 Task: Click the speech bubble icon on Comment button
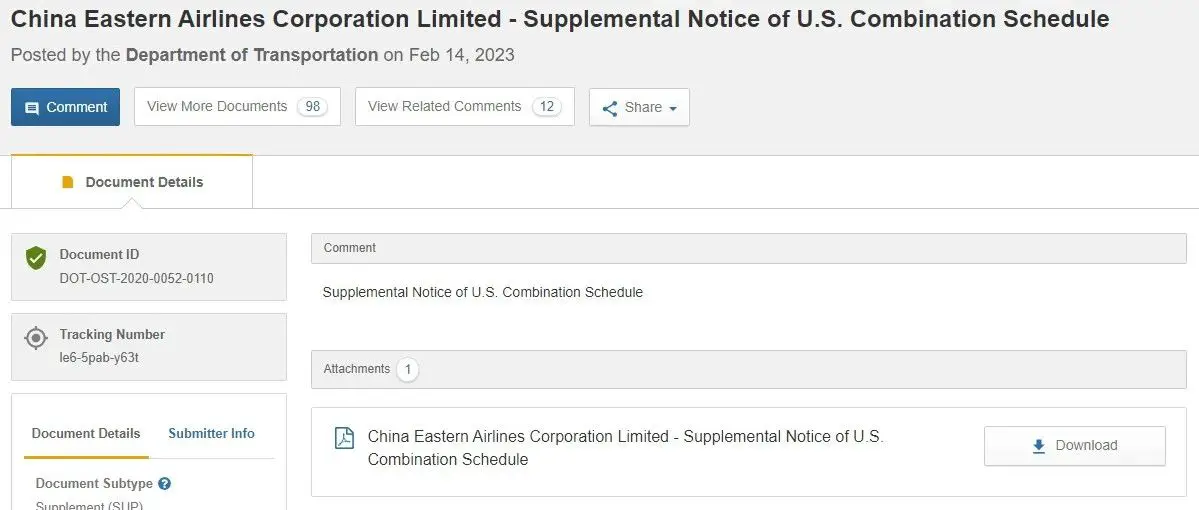[x=32, y=108]
